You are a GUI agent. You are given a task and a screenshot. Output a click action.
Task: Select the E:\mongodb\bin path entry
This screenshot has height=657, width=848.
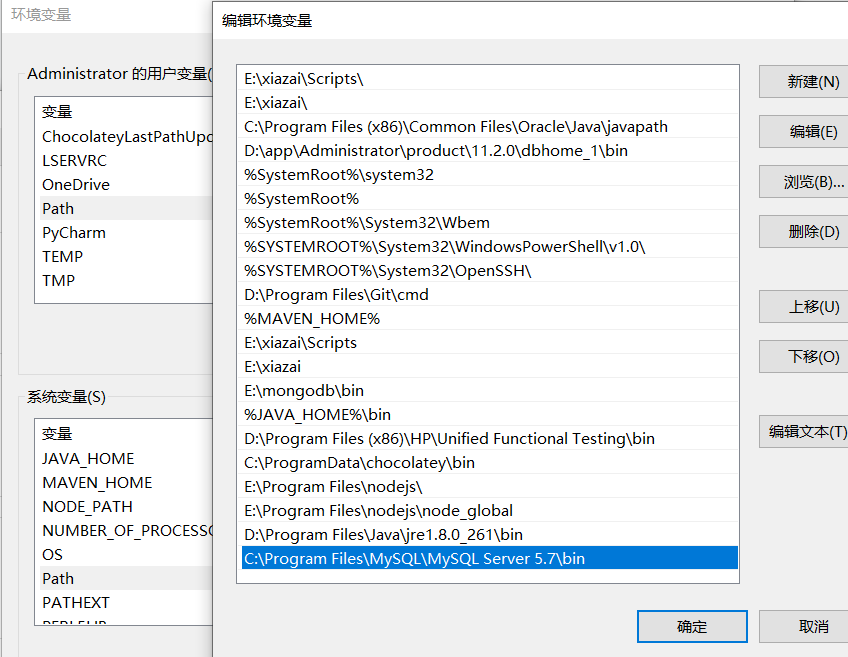[x=304, y=391]
